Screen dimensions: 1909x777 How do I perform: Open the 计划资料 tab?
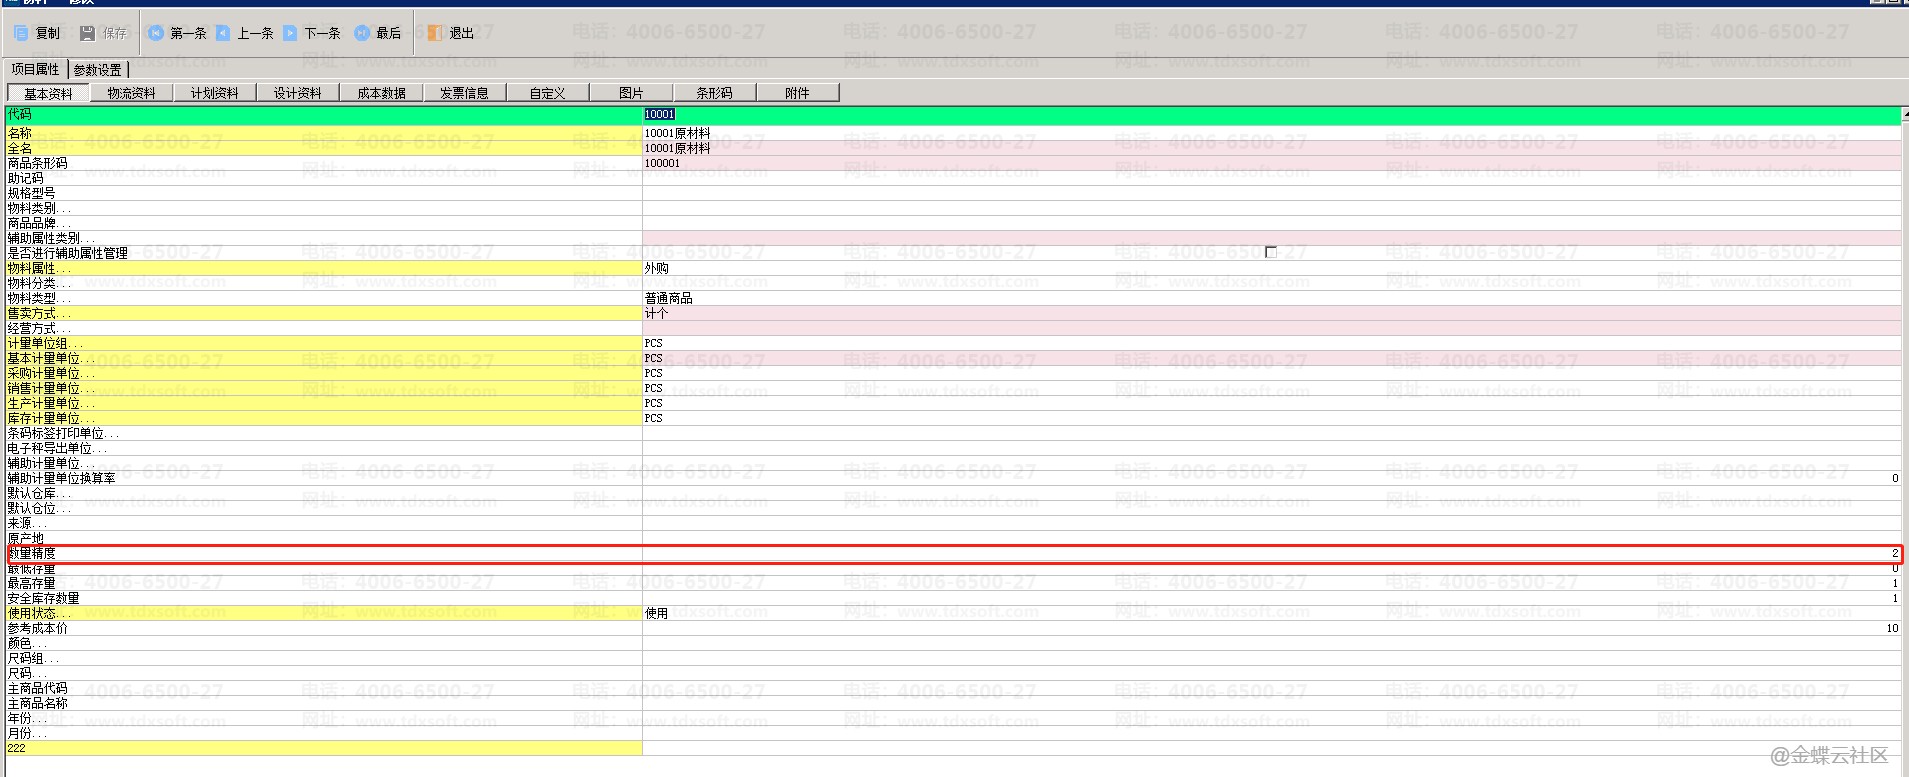click(215, 93)
